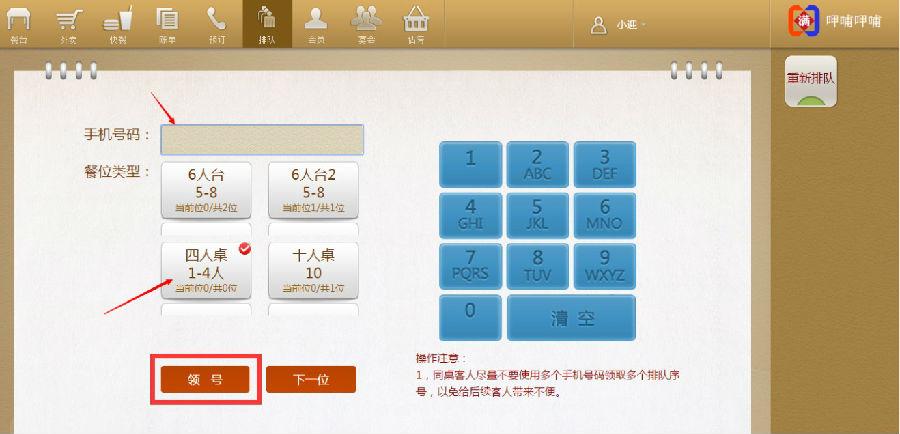Open the 柜台 counter icon
Viewport: 900px width, 434px height.
point(19,25)
